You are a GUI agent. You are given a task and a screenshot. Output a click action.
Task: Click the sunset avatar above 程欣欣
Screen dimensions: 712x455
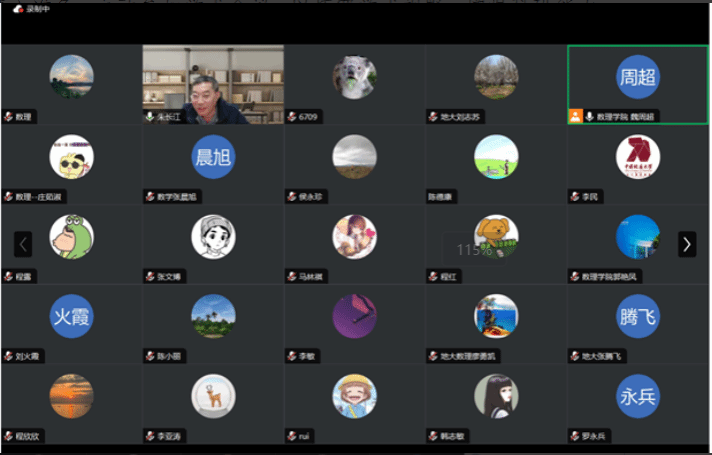[x=71, y=396]
